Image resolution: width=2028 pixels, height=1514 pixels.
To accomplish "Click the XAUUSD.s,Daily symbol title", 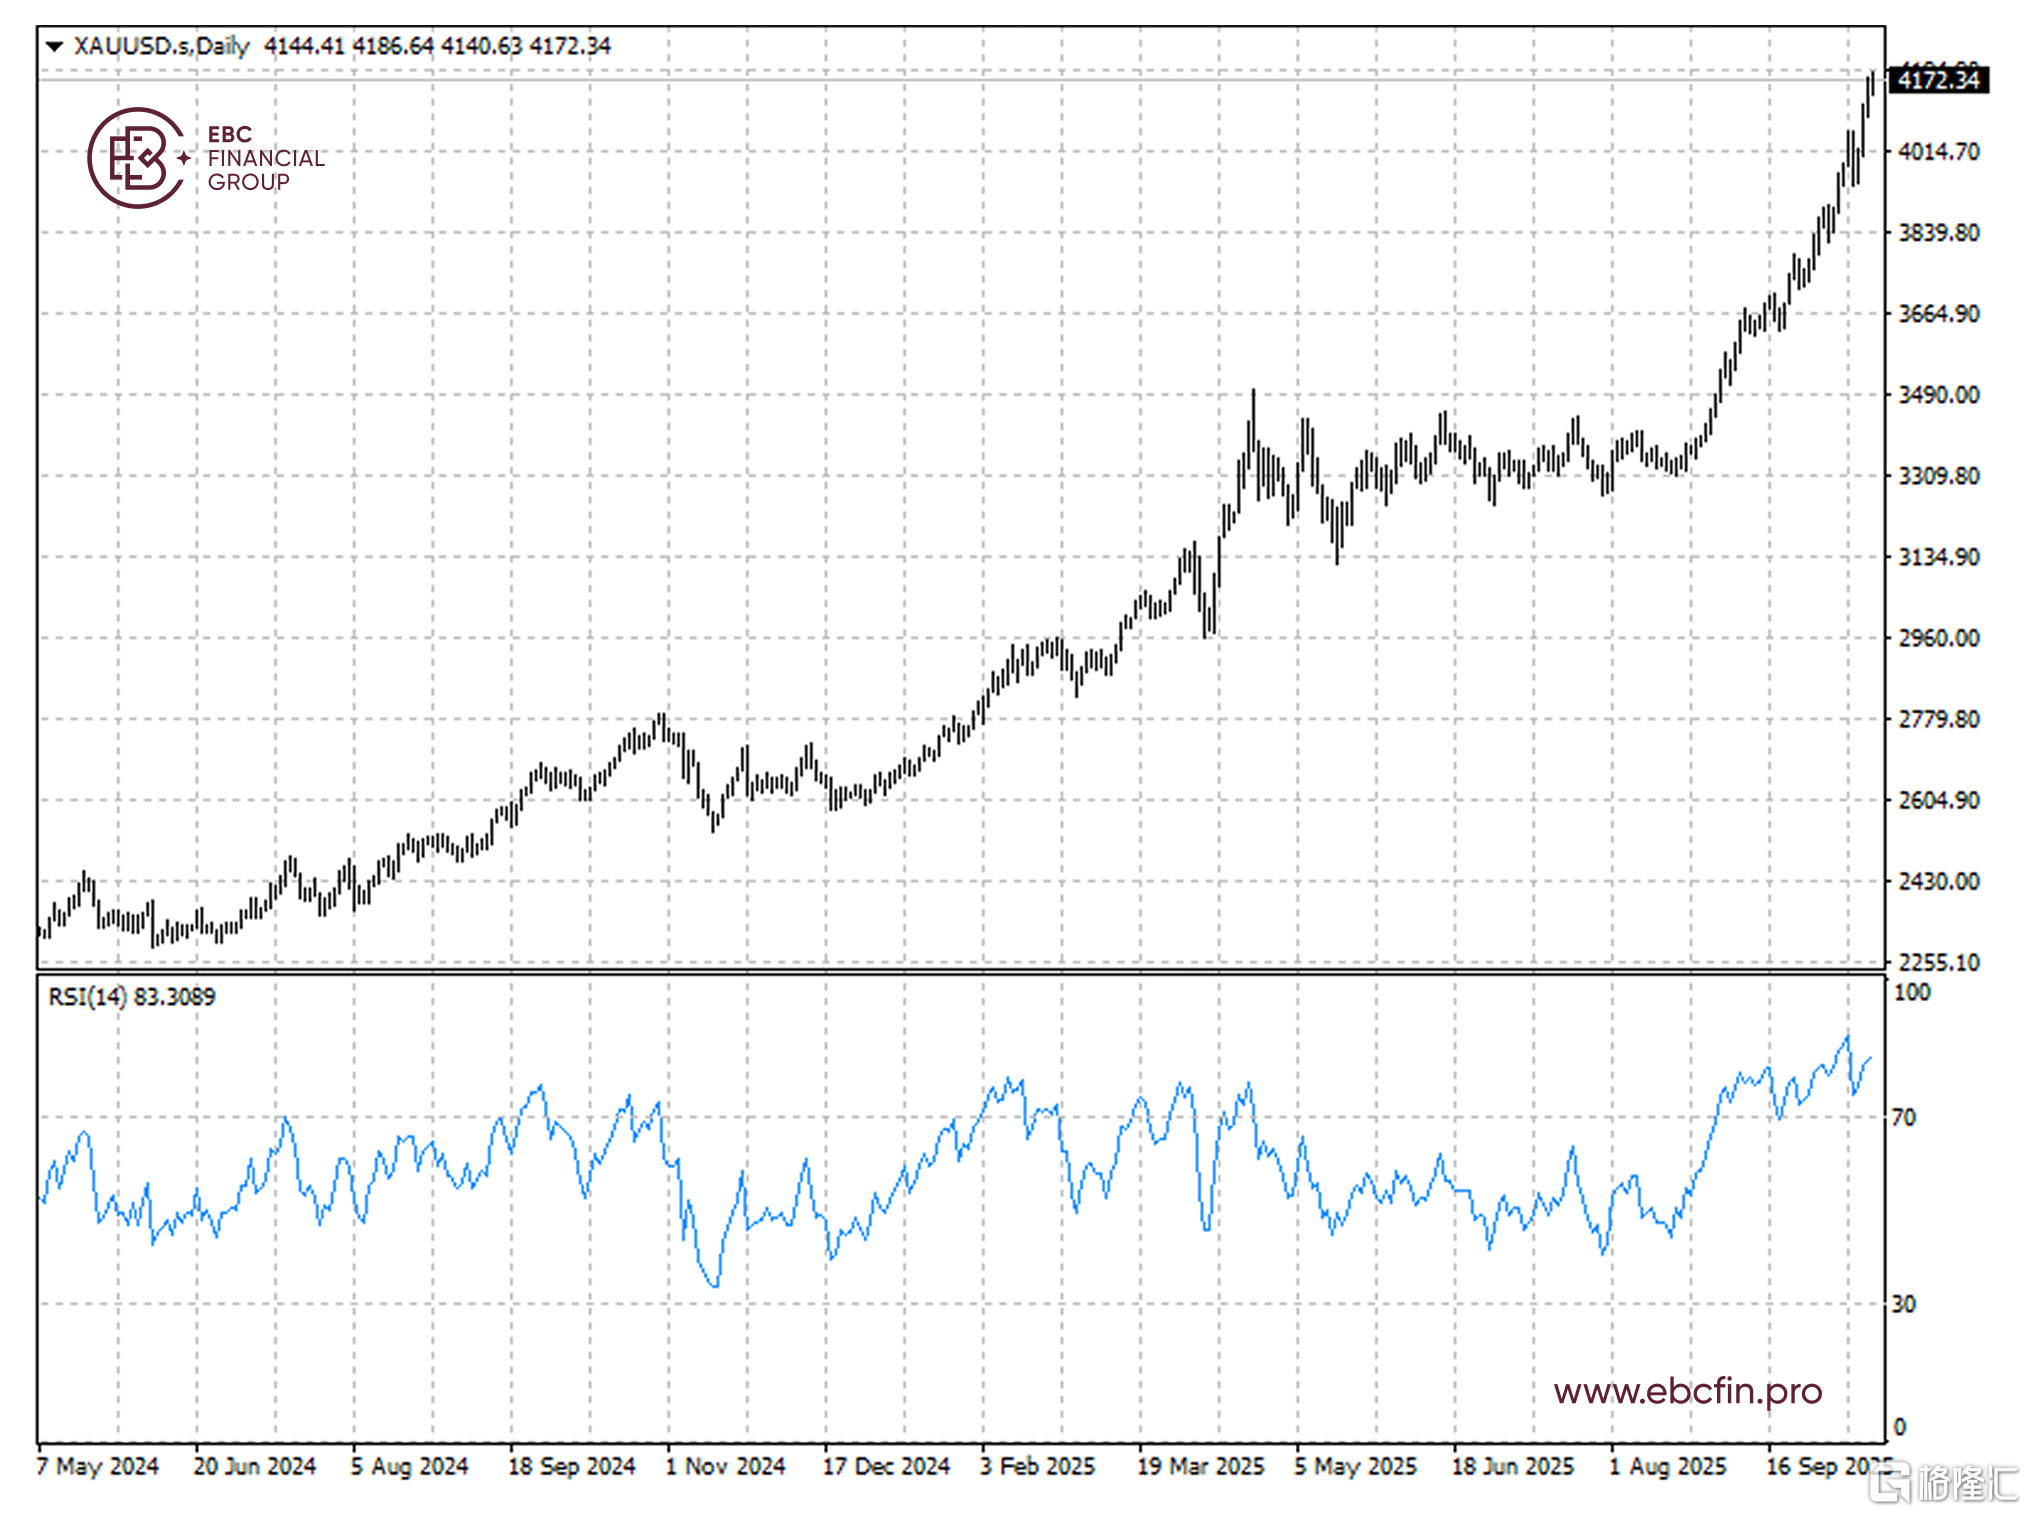I will coord(161,46).
